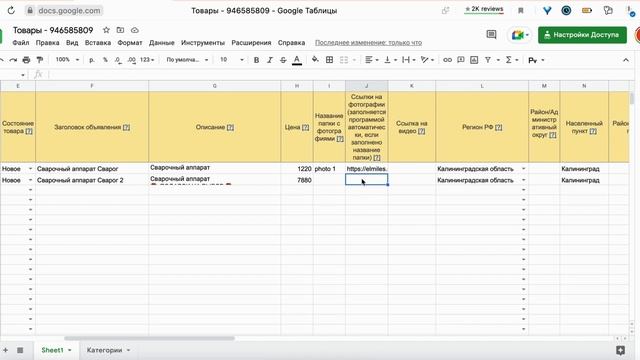Image resolution: width=640 pixels, height=360 pixels.
Task: Open the input tools Ру dropdown
Action: click(536, 60)
